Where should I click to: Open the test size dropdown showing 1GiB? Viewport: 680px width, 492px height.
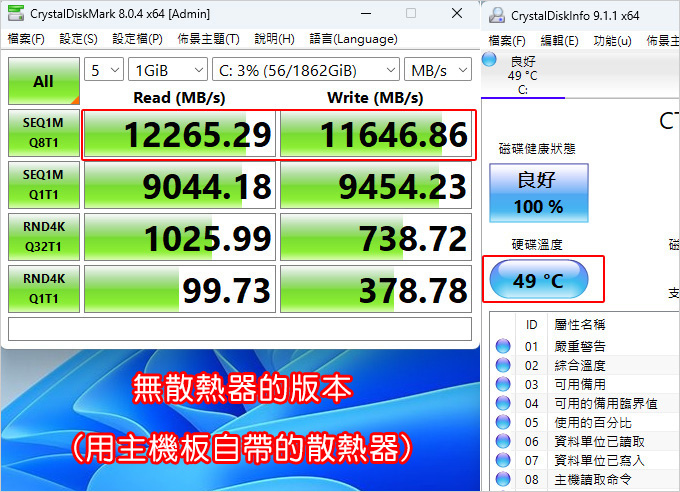[168, 69]
